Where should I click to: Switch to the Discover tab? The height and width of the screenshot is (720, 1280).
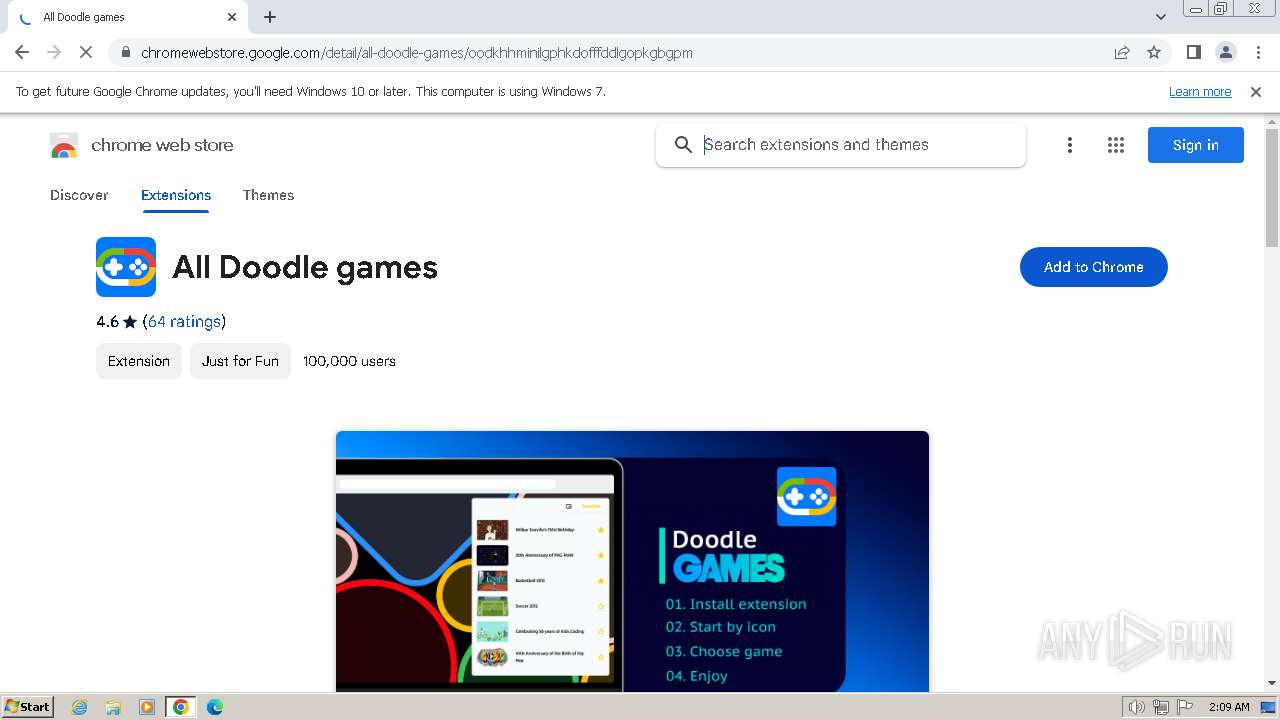click(x=79, y=195)
